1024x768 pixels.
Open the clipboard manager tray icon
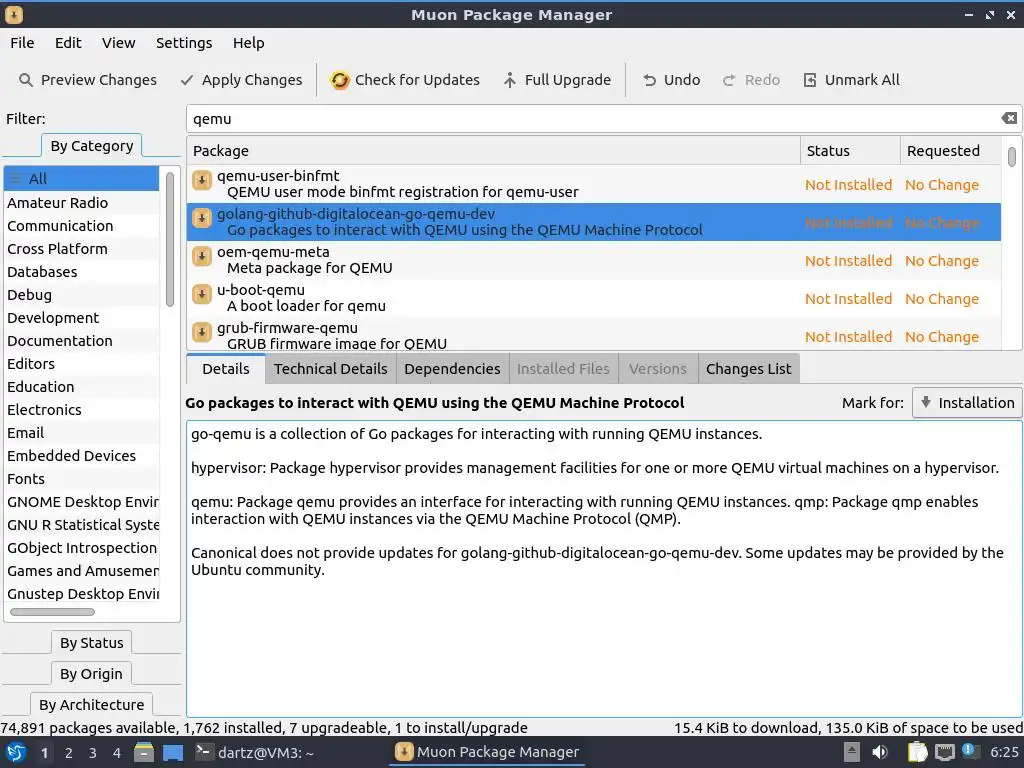tap(918, 752)
